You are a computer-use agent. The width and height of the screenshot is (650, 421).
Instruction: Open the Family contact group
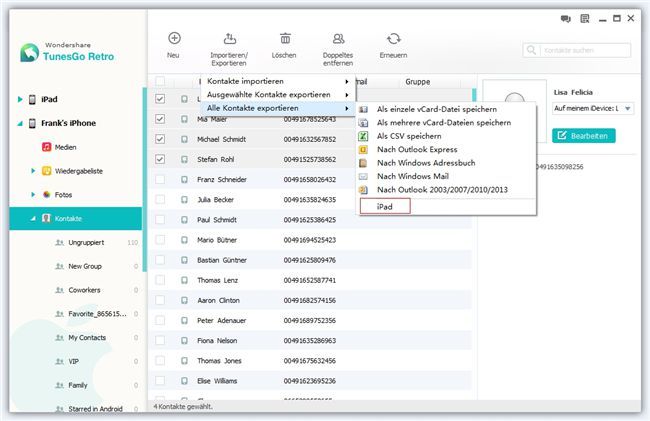[78, 385]
